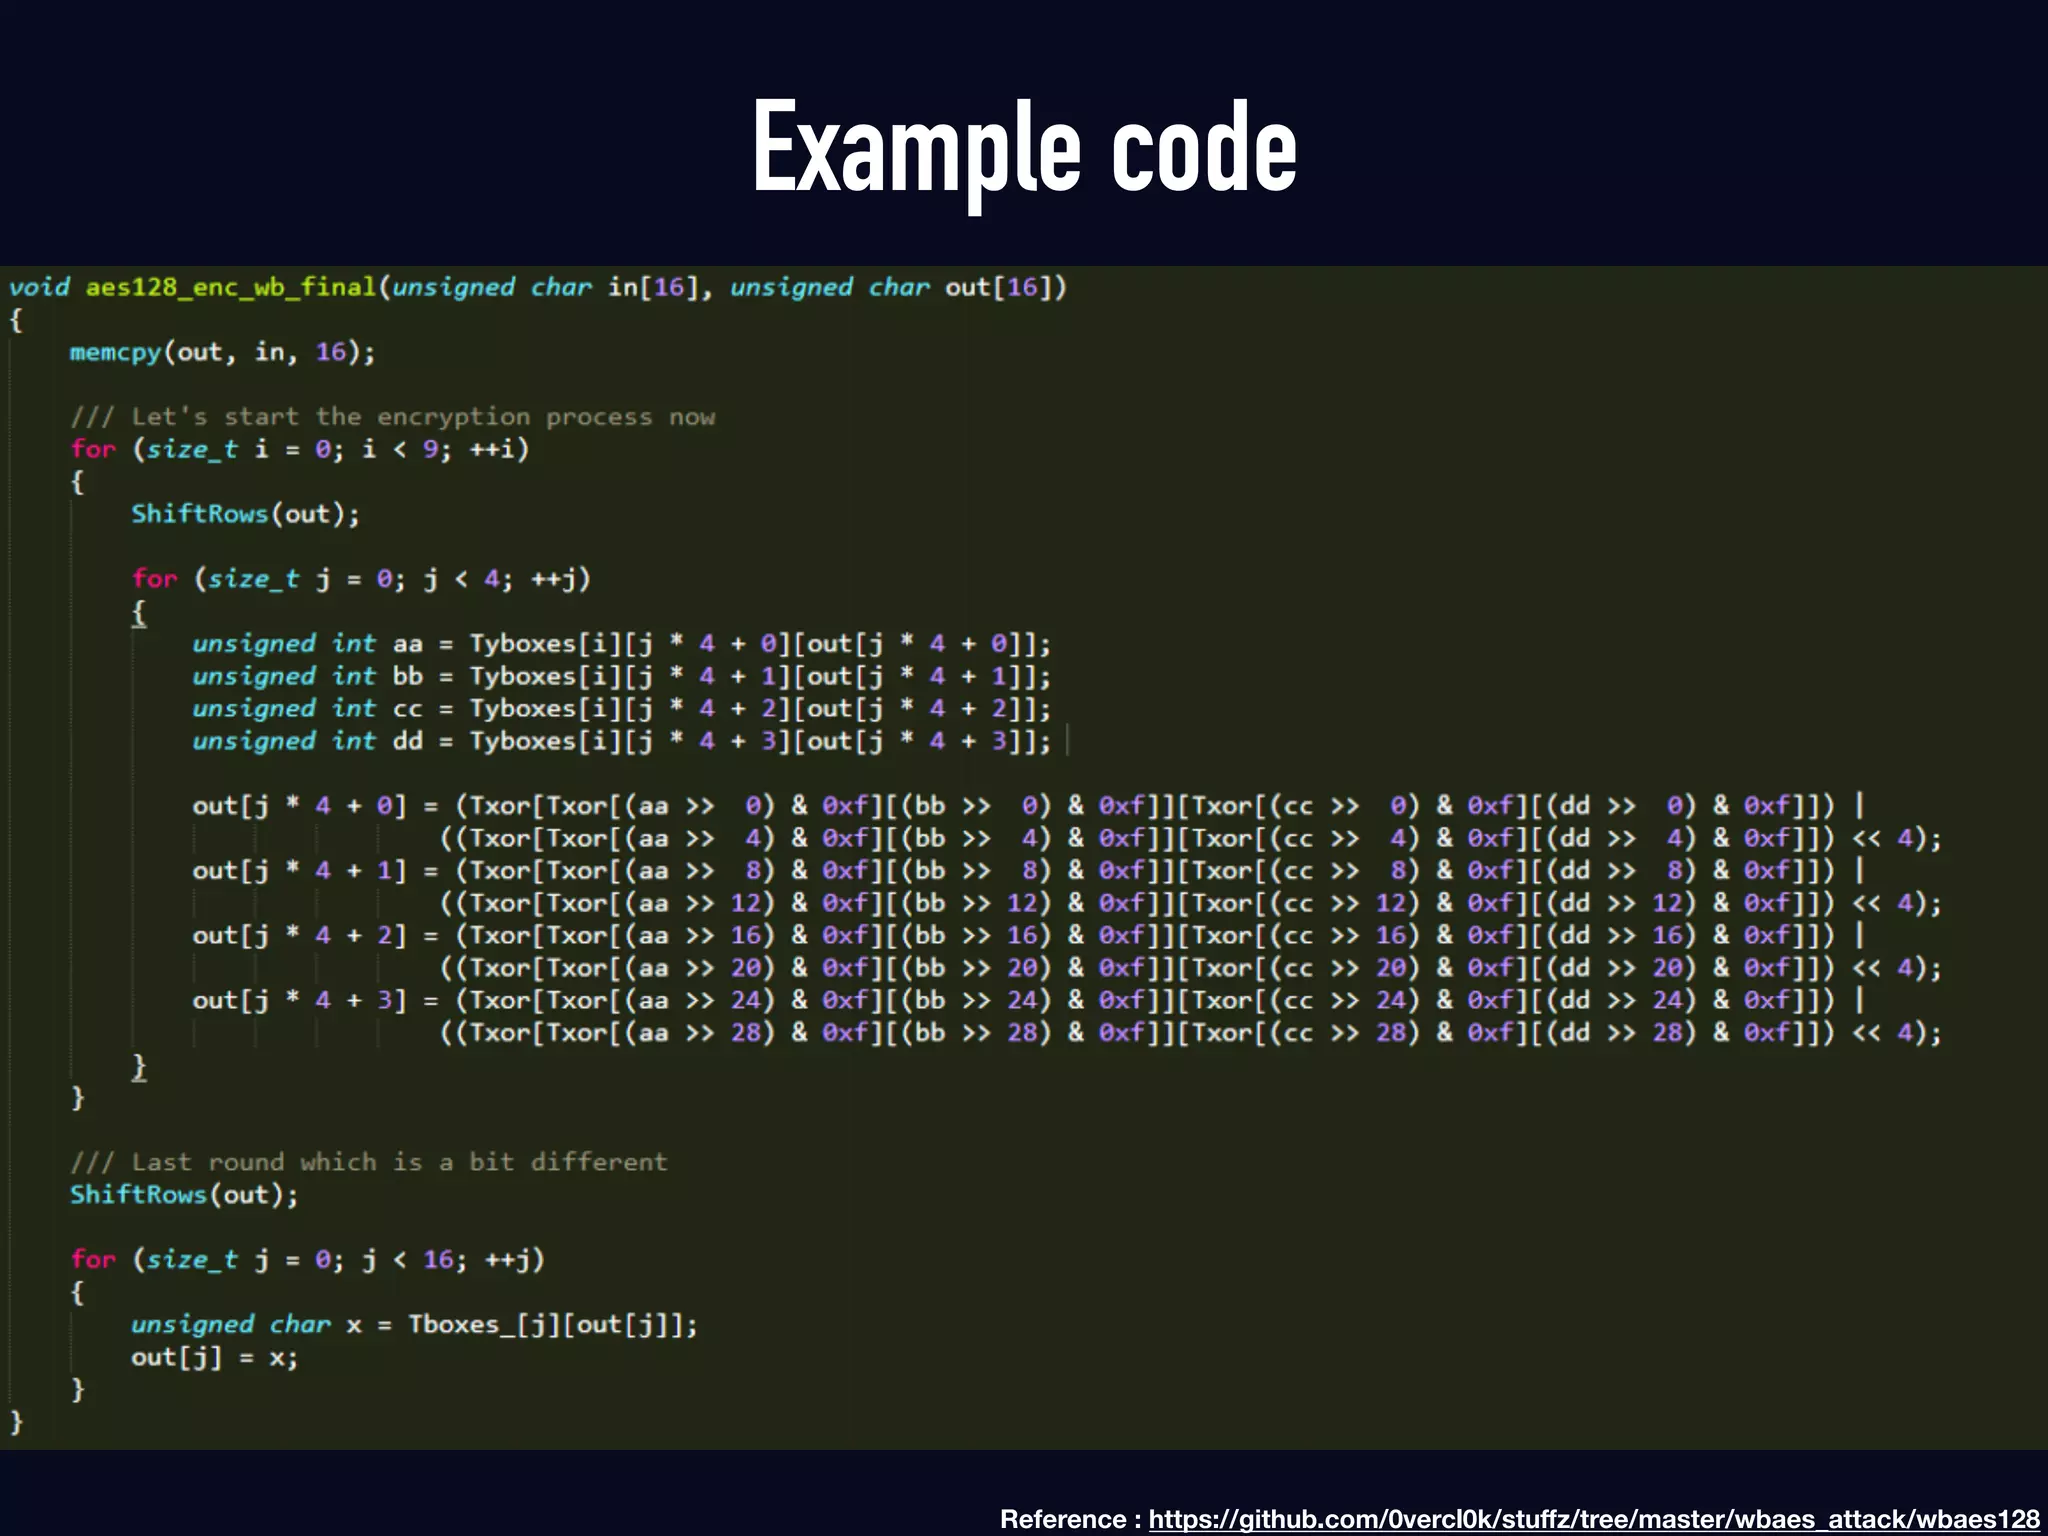Image resolution: width=2048 pixels, height=1536 pixels.
Task: Click the aes128_enc_wb_final function name
Action: [x=230, y=288]
